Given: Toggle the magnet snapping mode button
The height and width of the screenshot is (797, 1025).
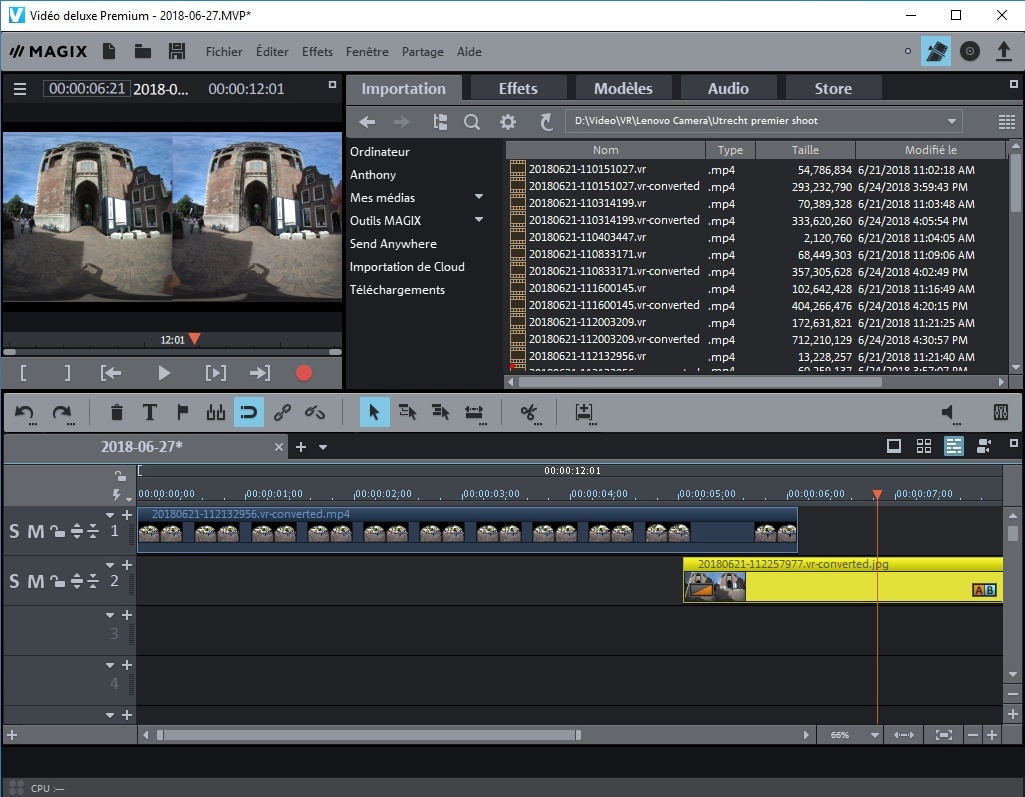Looking at the screenshot, I should [249, 412].
